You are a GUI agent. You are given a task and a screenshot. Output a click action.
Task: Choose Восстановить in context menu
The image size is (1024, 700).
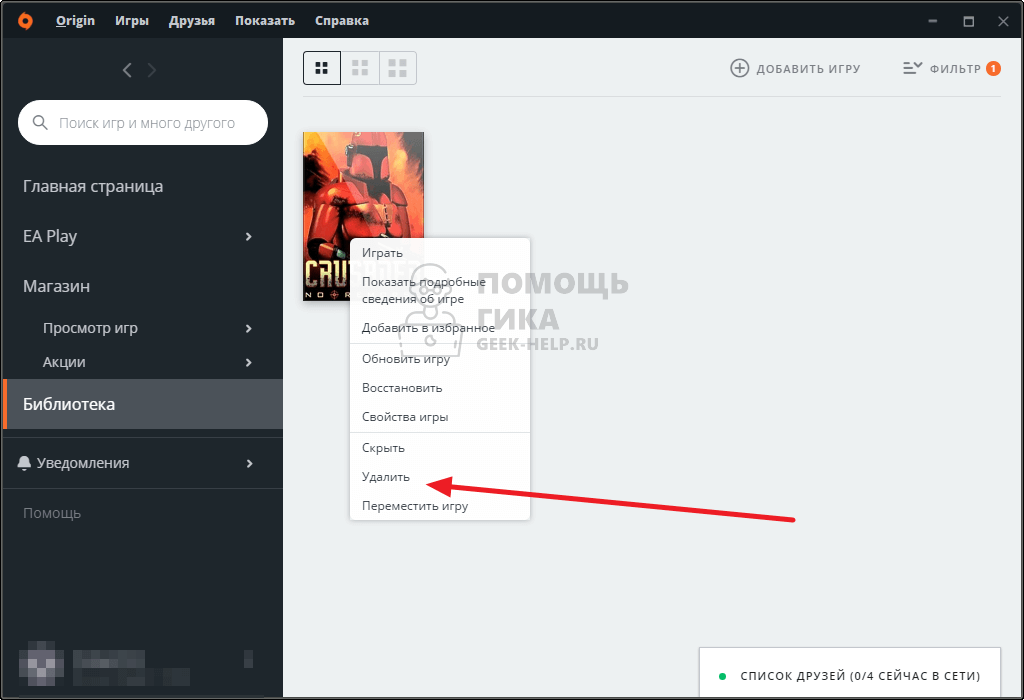tap(440, 388)
